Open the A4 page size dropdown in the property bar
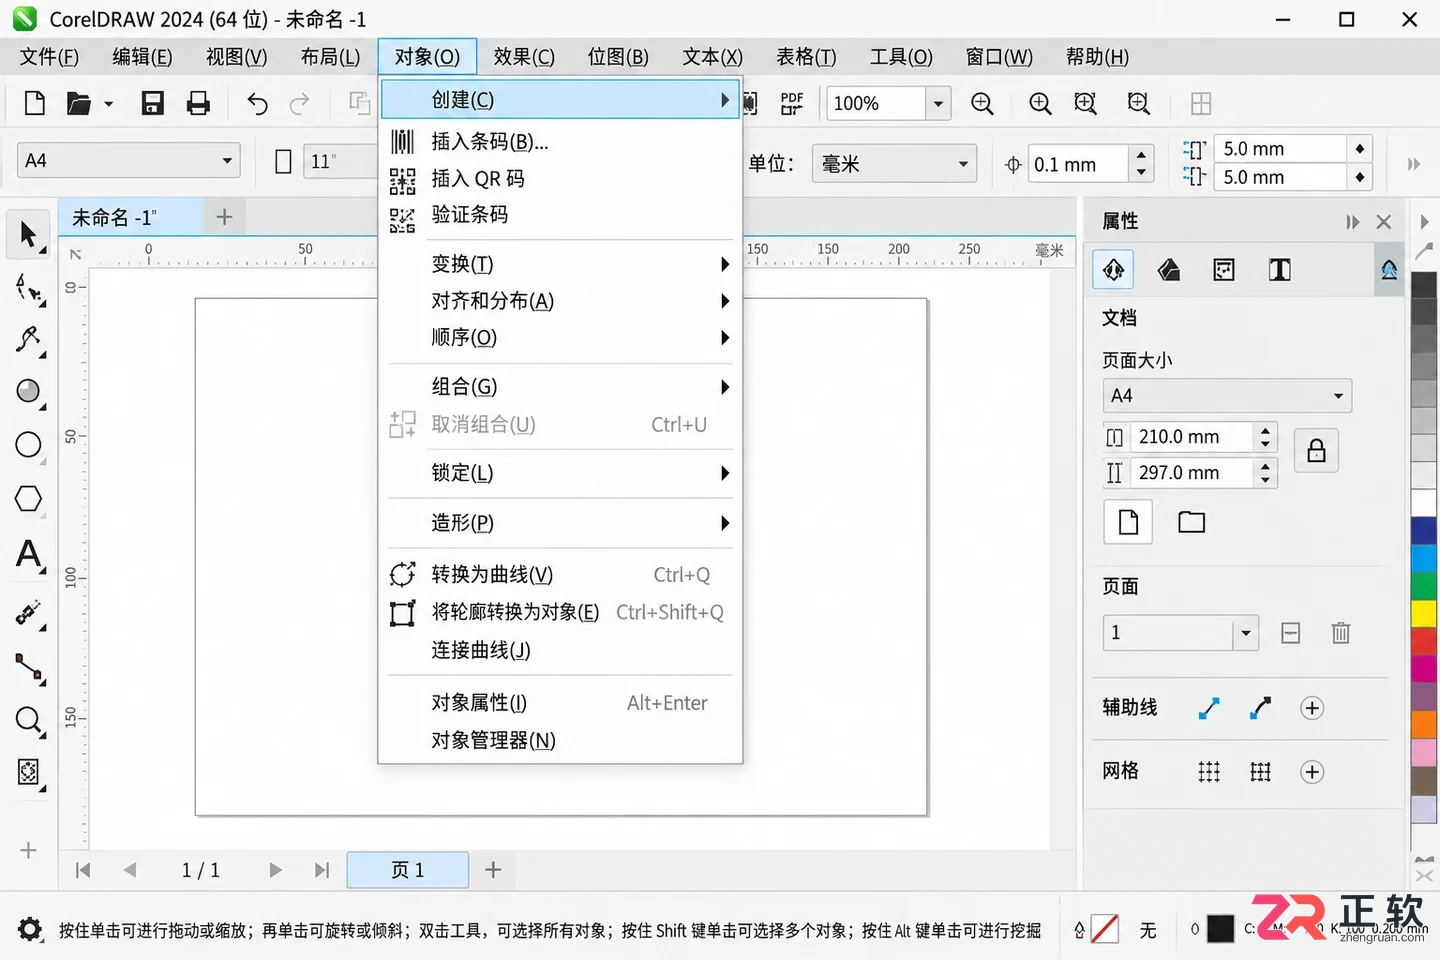1440x960 pixels. [129, 160]
